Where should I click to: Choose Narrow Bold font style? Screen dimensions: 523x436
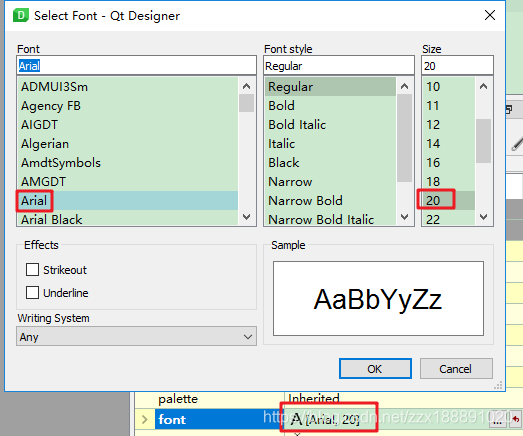point(330,200)
